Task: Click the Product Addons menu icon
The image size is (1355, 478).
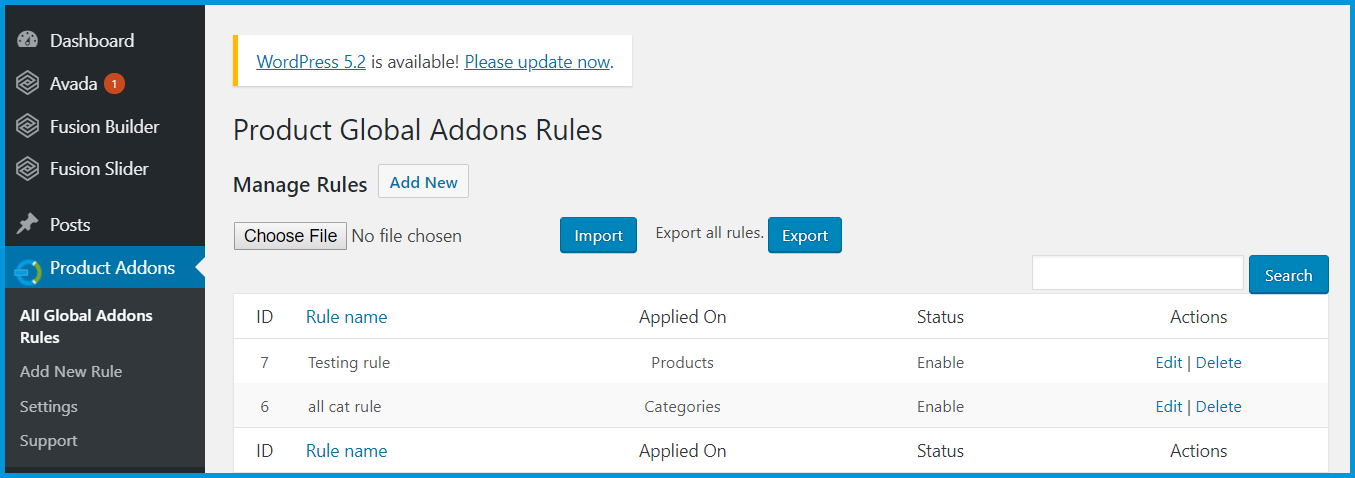Action: click(x=28, y=269)
